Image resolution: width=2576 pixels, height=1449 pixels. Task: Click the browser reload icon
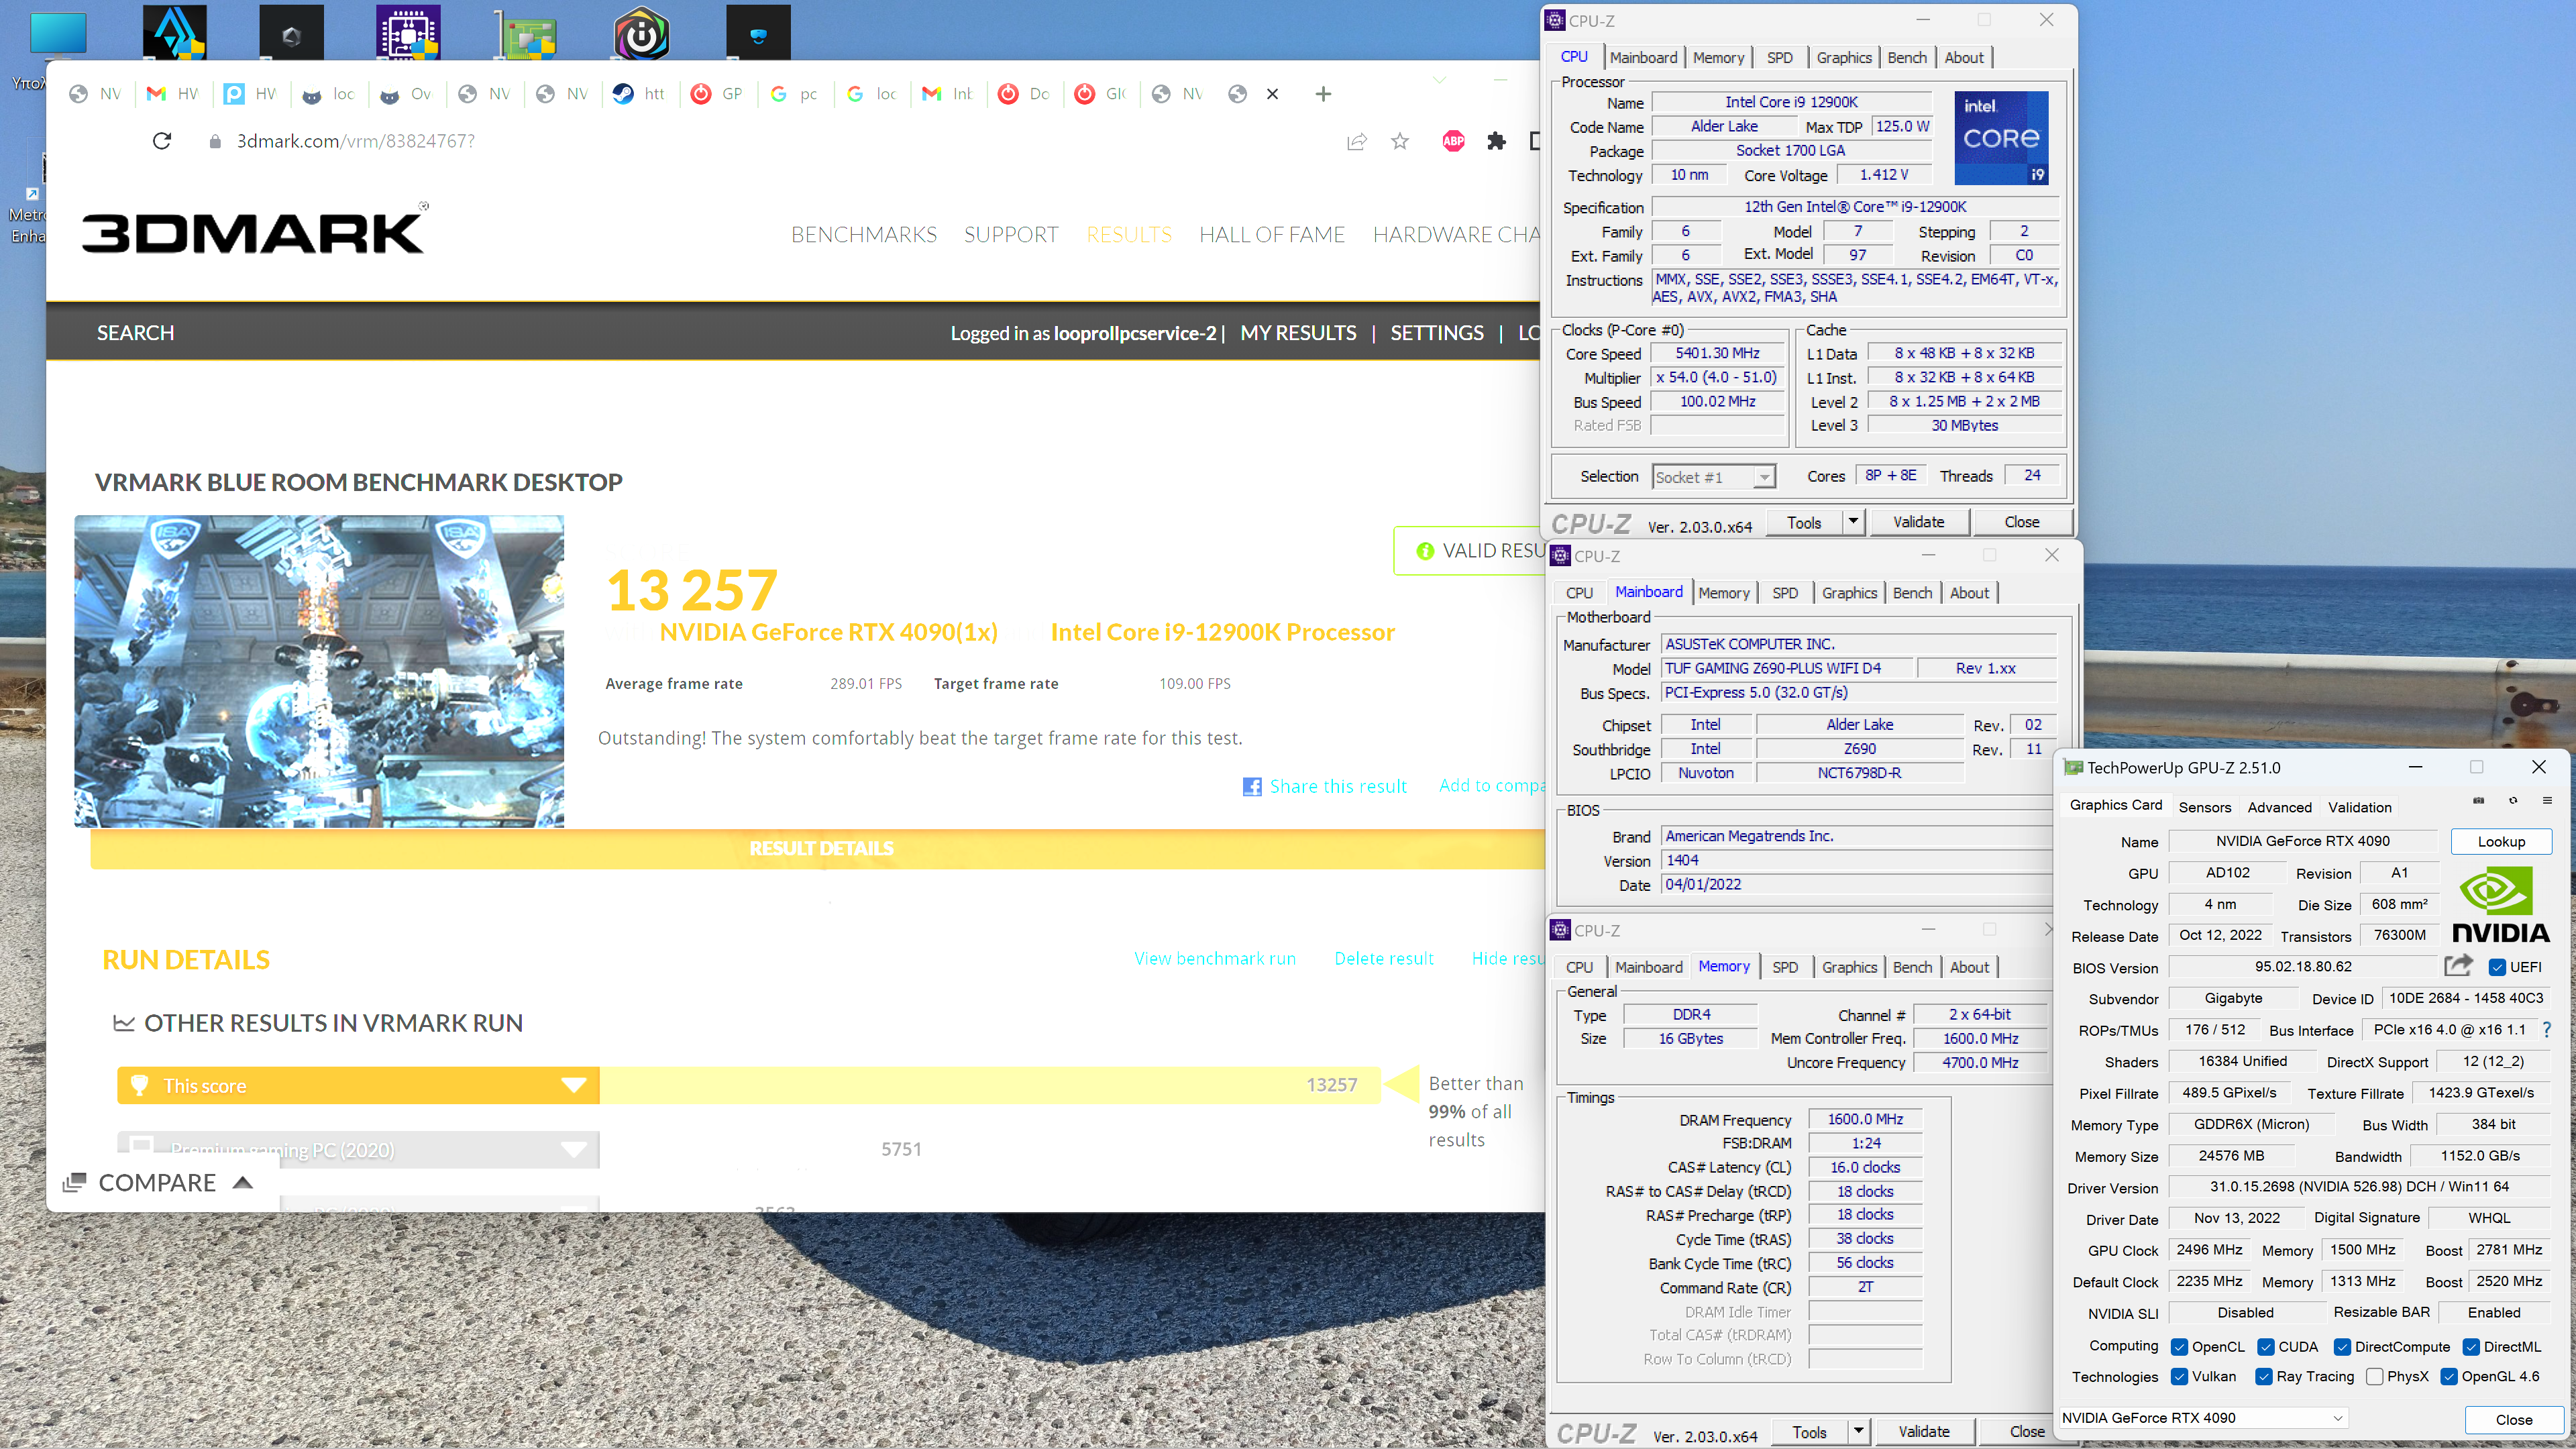(162, 141)
